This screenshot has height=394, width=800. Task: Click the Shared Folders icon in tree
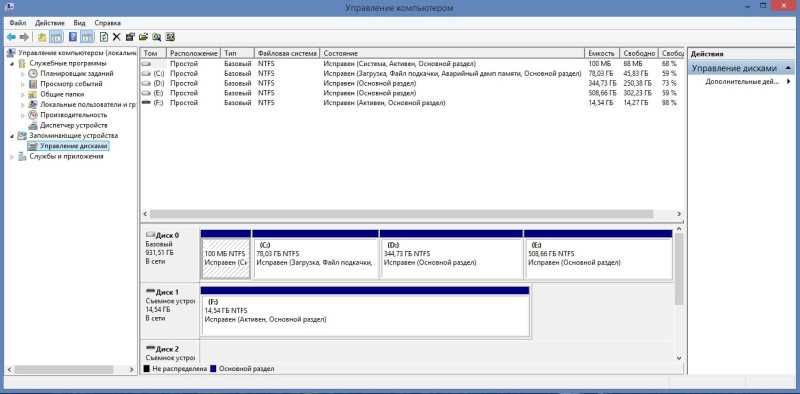33,94
